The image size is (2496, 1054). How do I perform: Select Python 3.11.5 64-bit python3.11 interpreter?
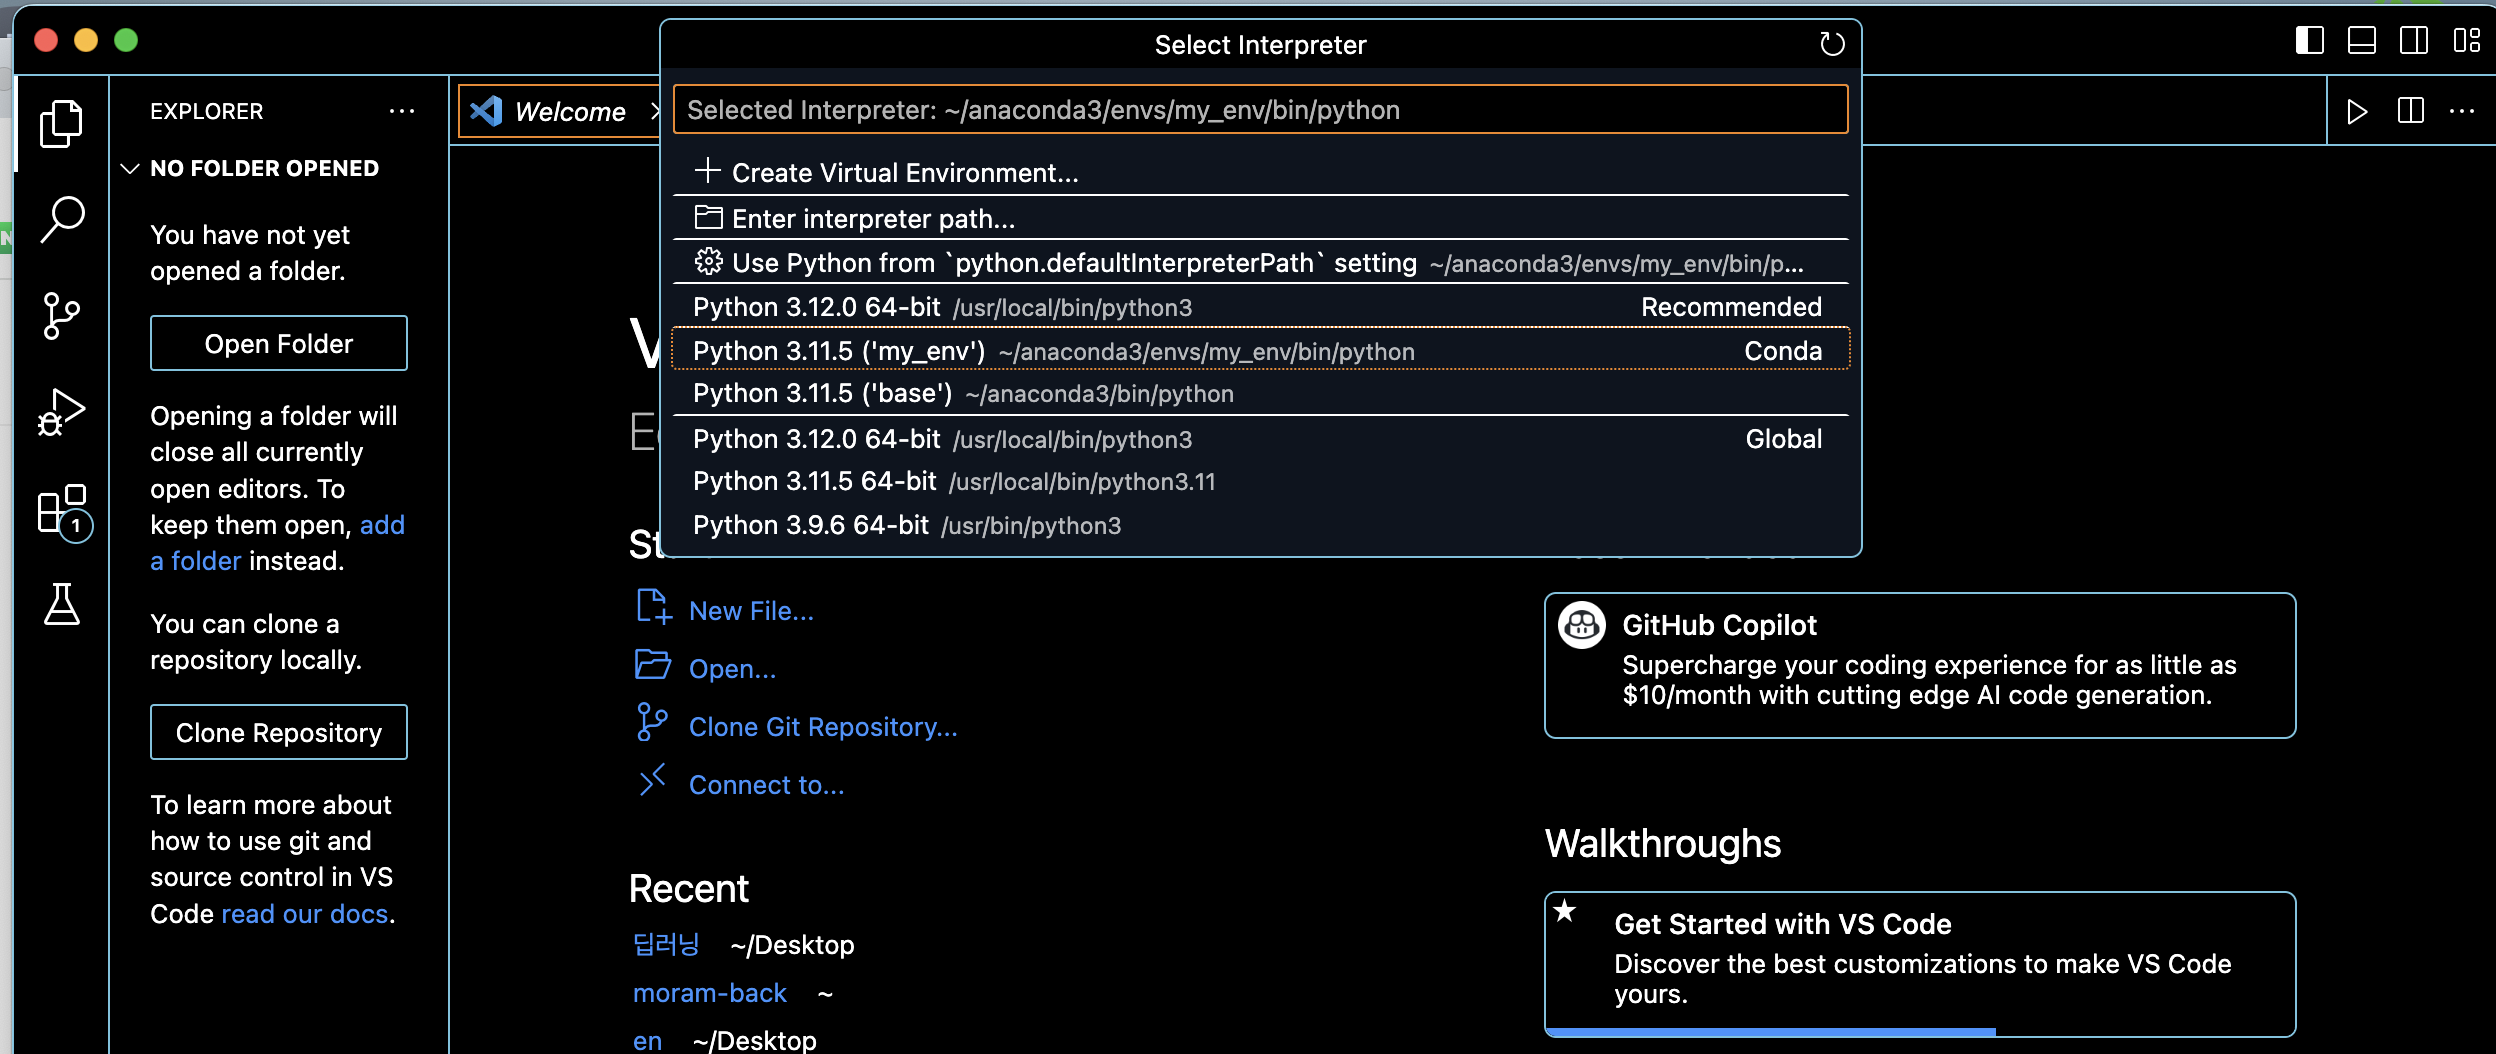1260,481
